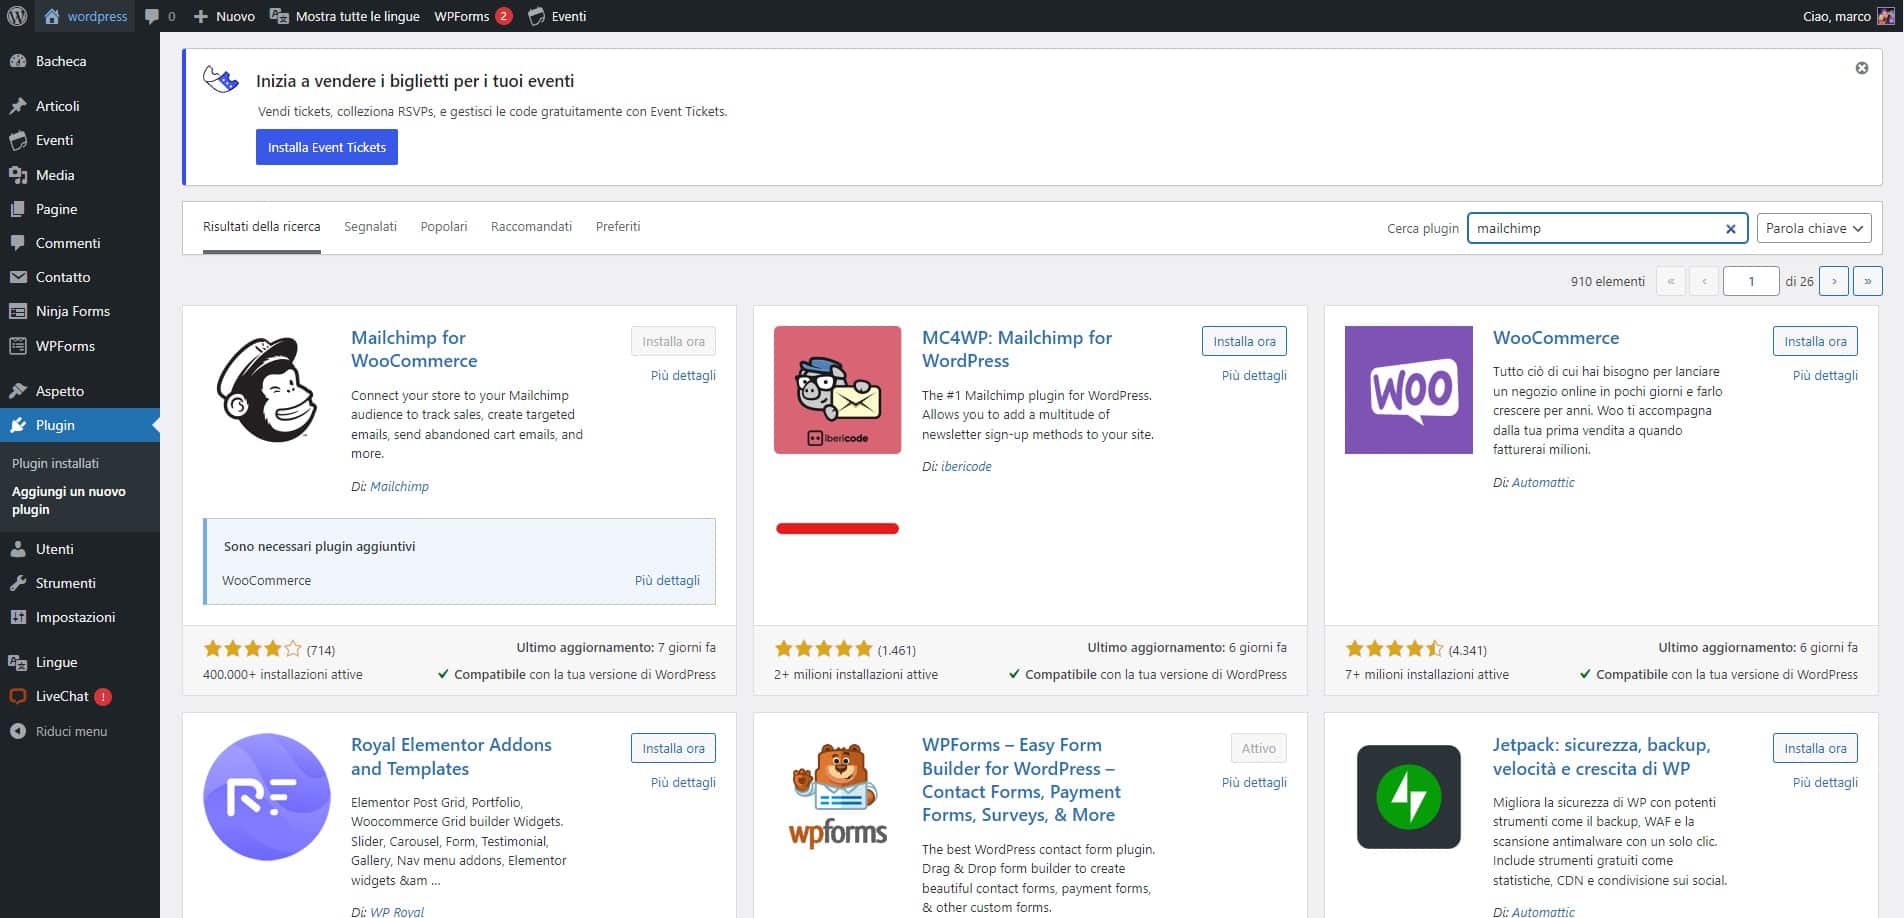Install MC4WP Mailchimp for WordPress

pyautogui.click(x=1244, y=341)
